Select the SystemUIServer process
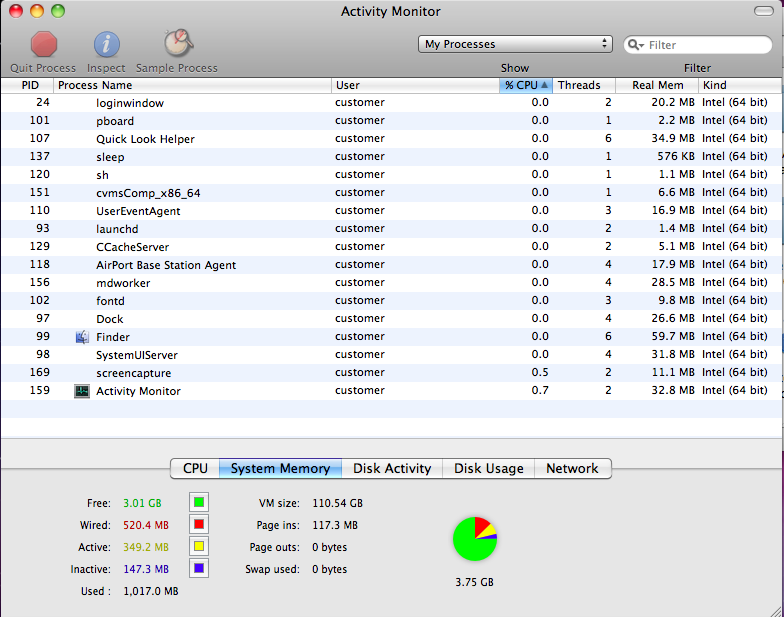 click(391, 354)
